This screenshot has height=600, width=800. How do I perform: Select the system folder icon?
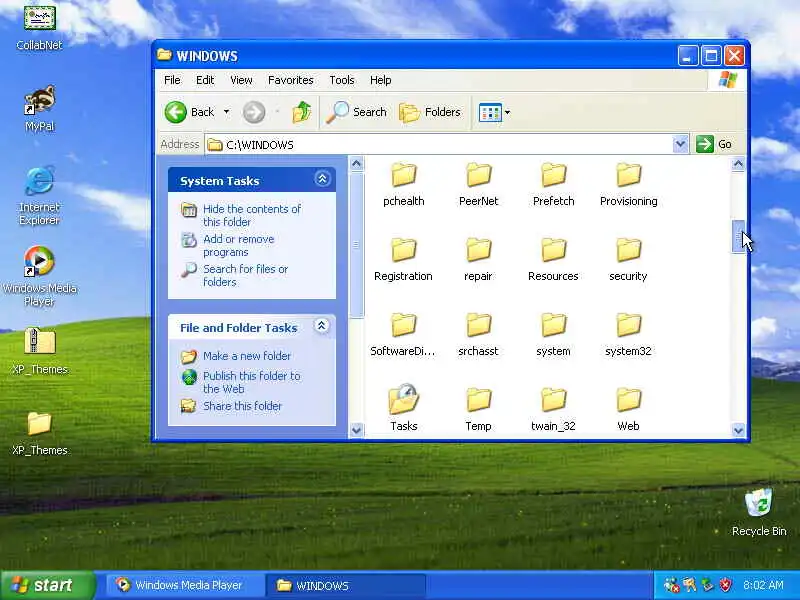point(554,325)
